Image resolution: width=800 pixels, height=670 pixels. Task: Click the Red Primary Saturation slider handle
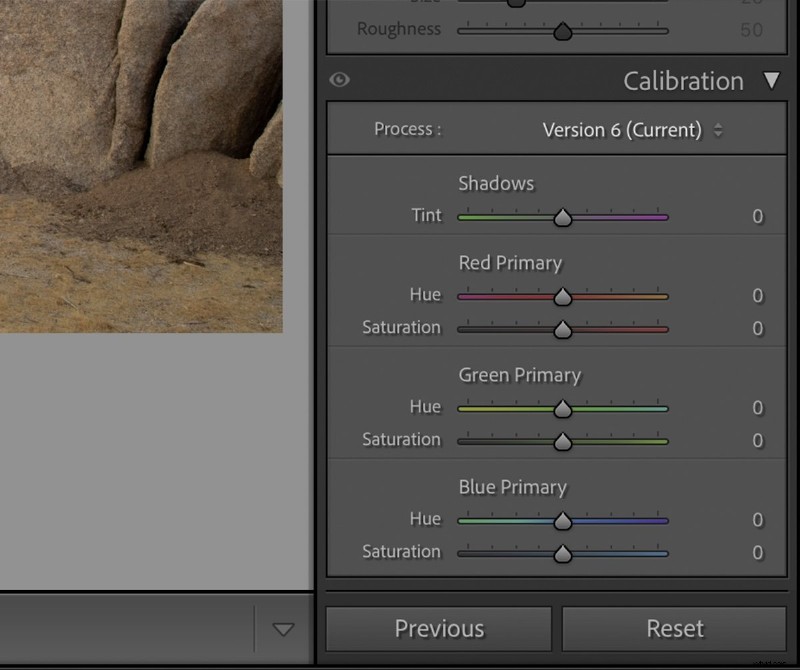tap(563, 329)
